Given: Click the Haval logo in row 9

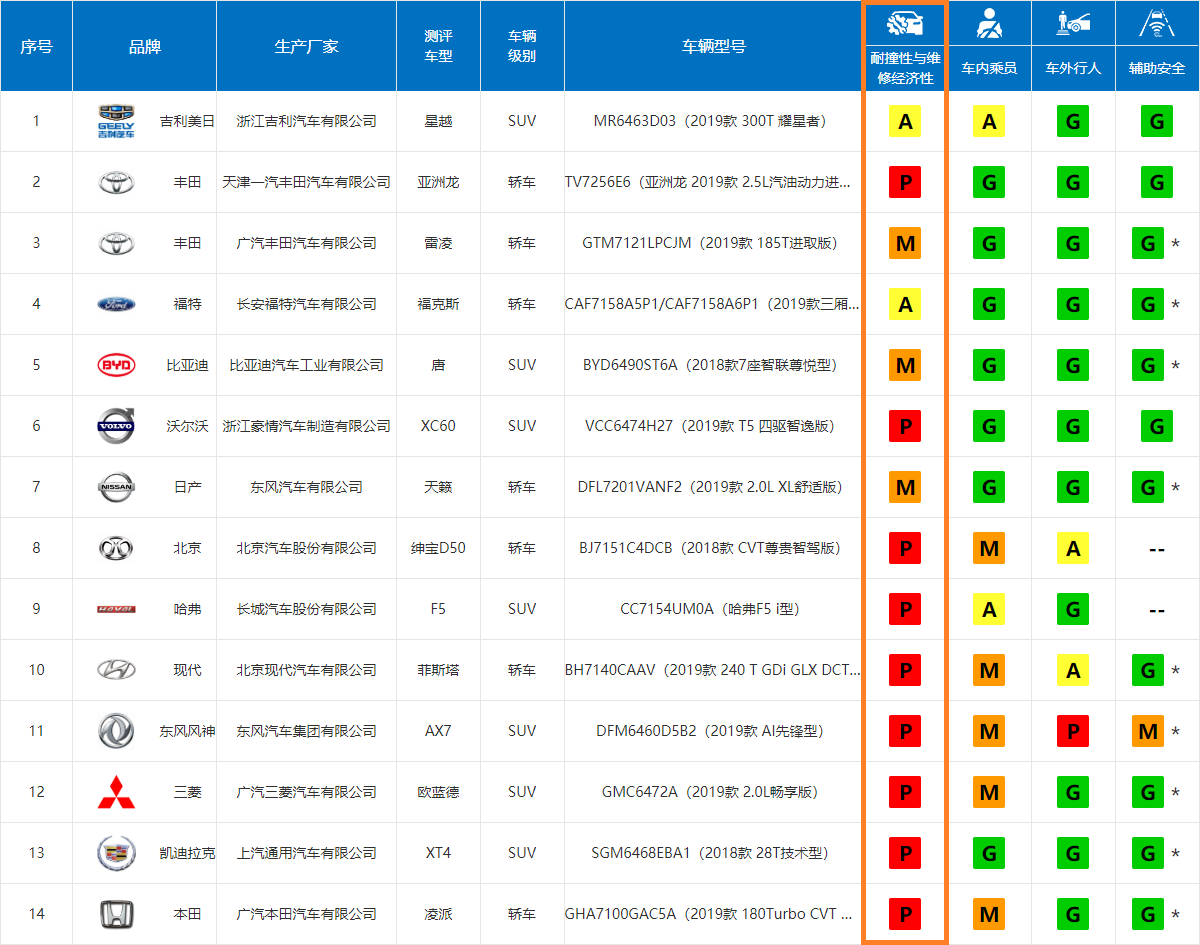Looking at the screenshot, I should pyautogui.click(x=116, y=609).
